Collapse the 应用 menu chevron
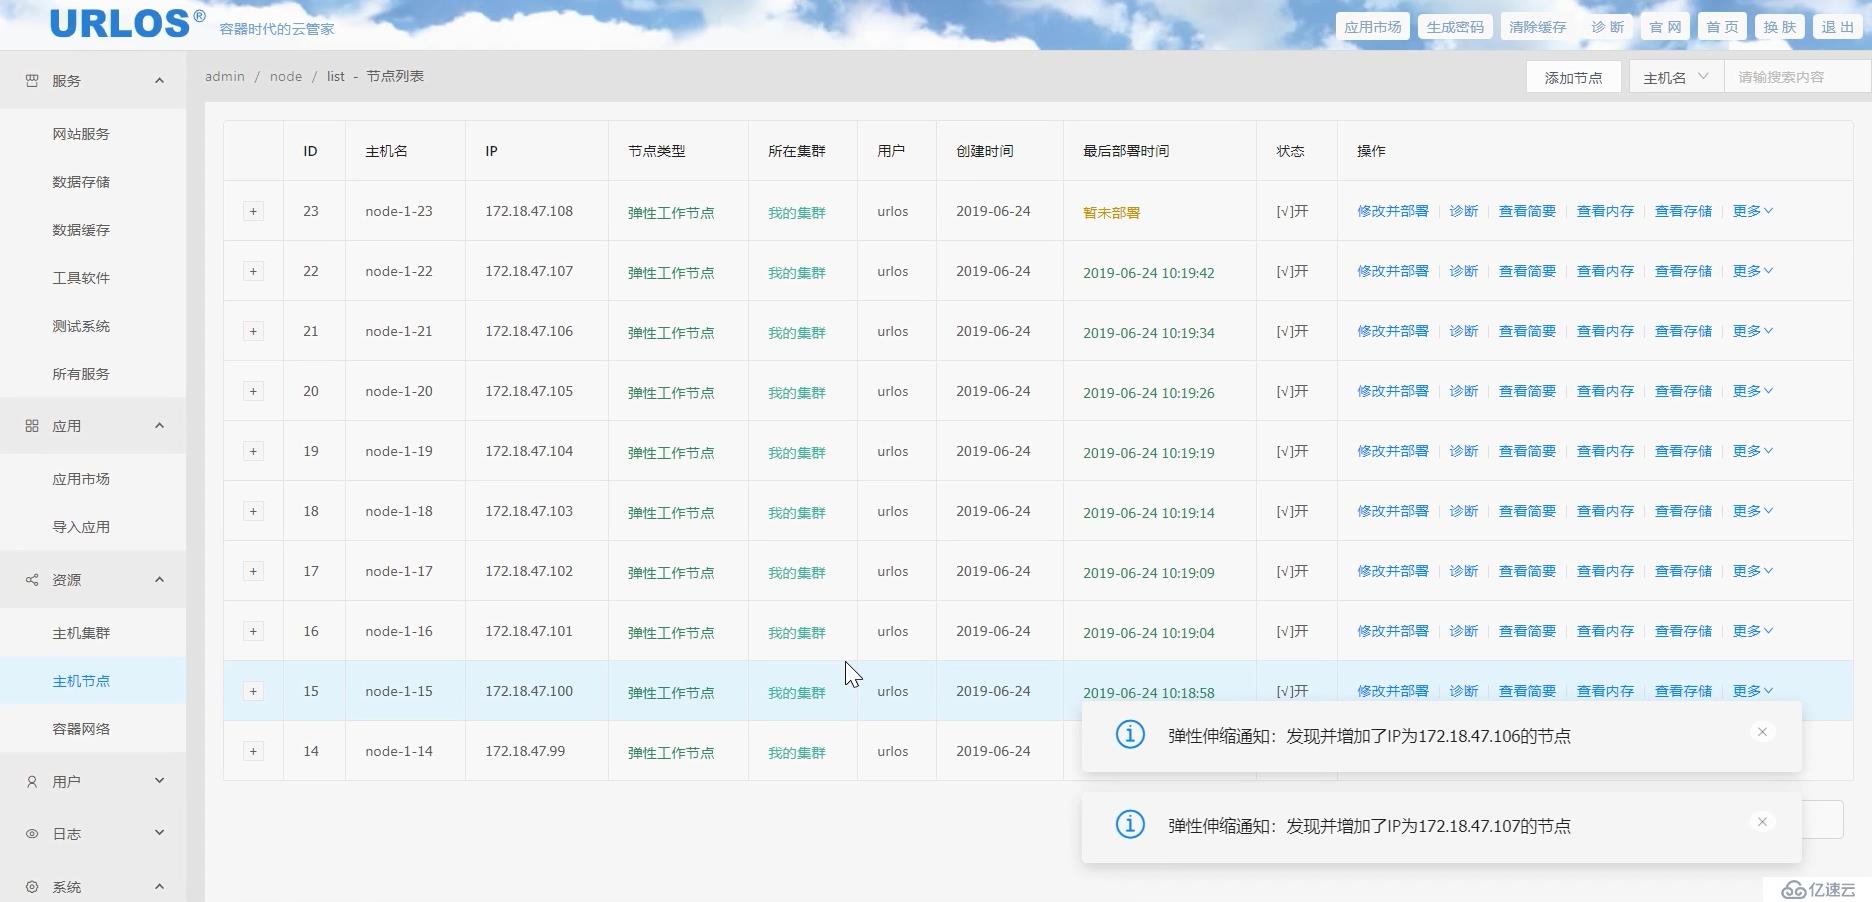This screenshot has width=1872, height=902. [159, 425]
